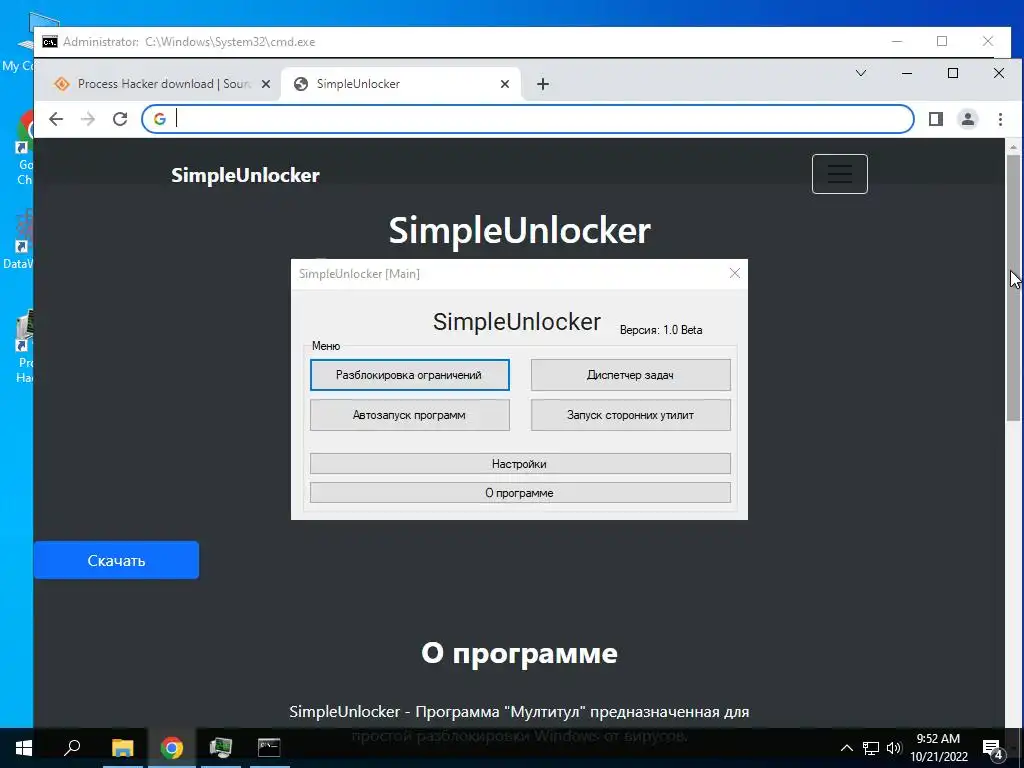Click the blue Скачать download button

tap(116, 560)
